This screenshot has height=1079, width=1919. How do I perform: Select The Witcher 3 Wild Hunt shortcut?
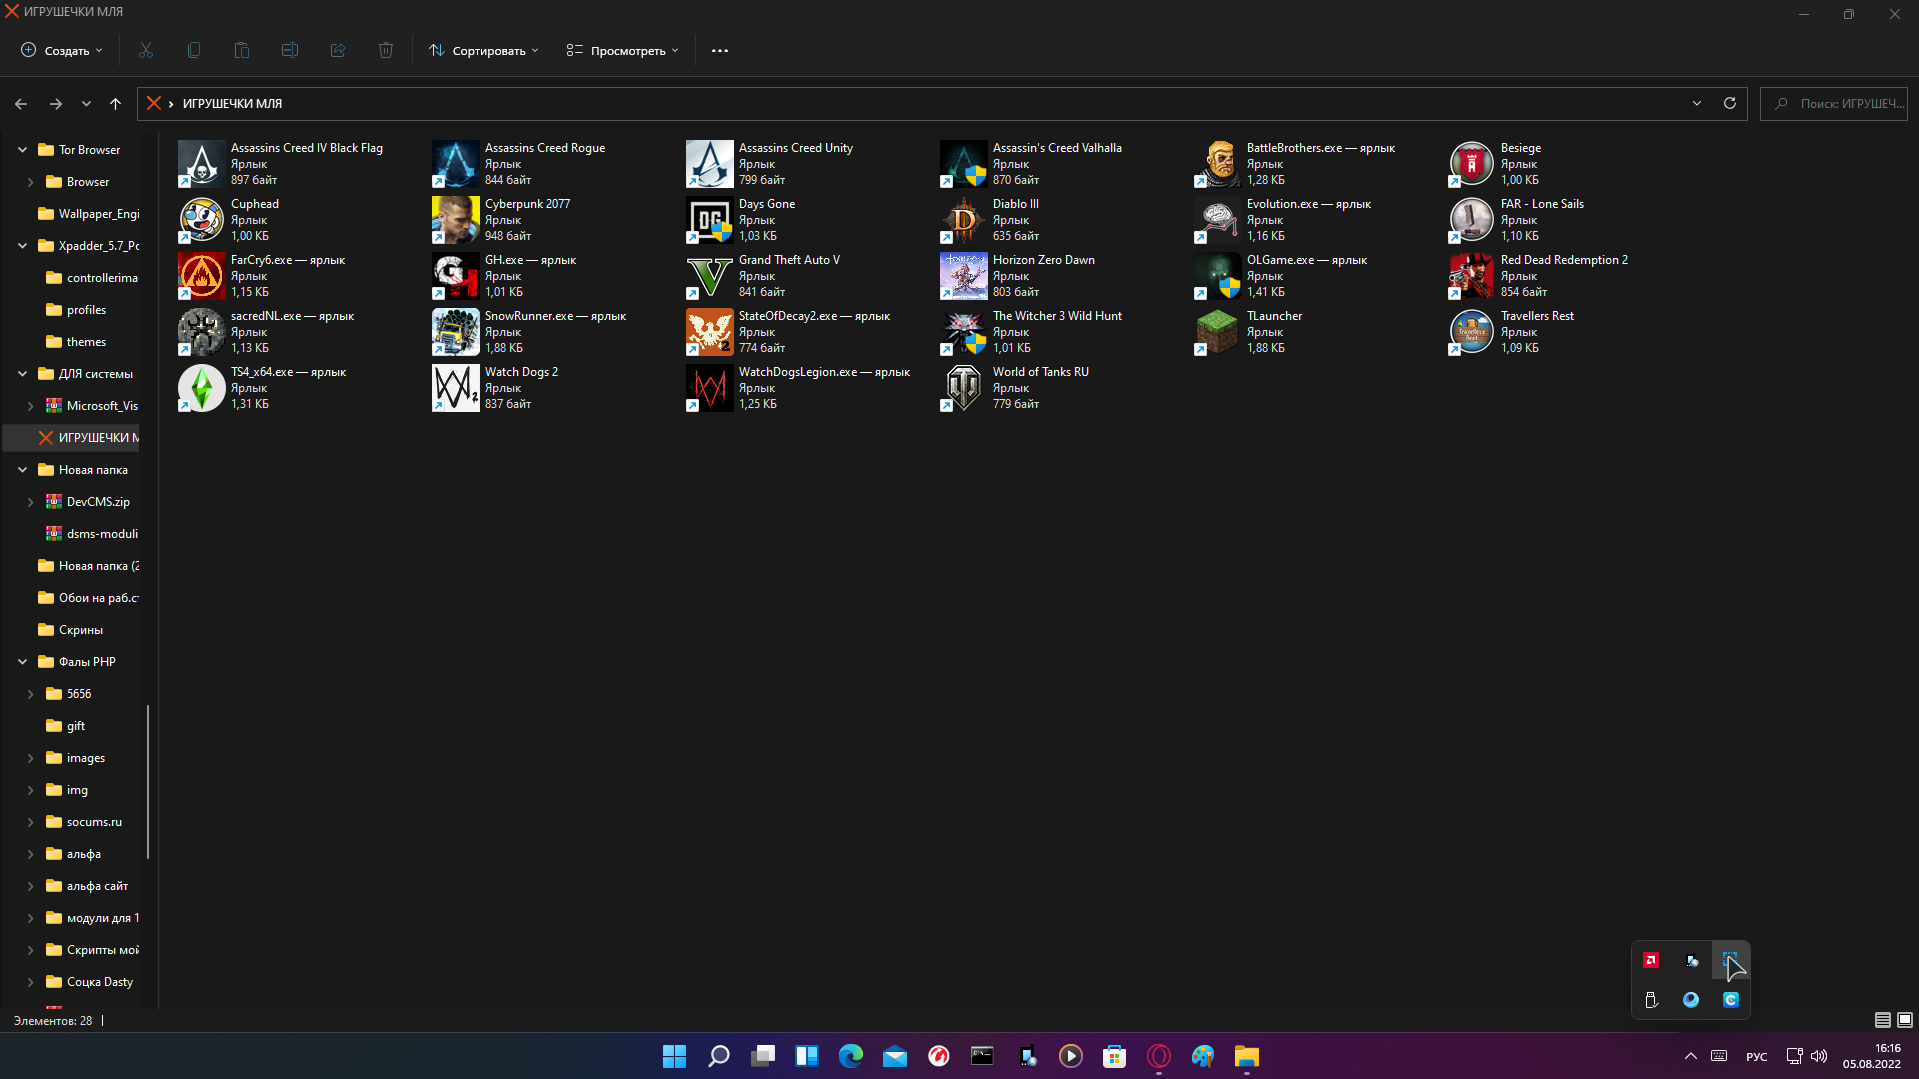[x=964, y=332]
